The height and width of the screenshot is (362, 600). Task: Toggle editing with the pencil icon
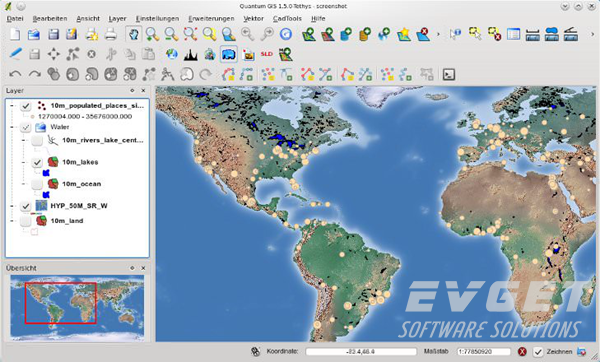[15, 54]
